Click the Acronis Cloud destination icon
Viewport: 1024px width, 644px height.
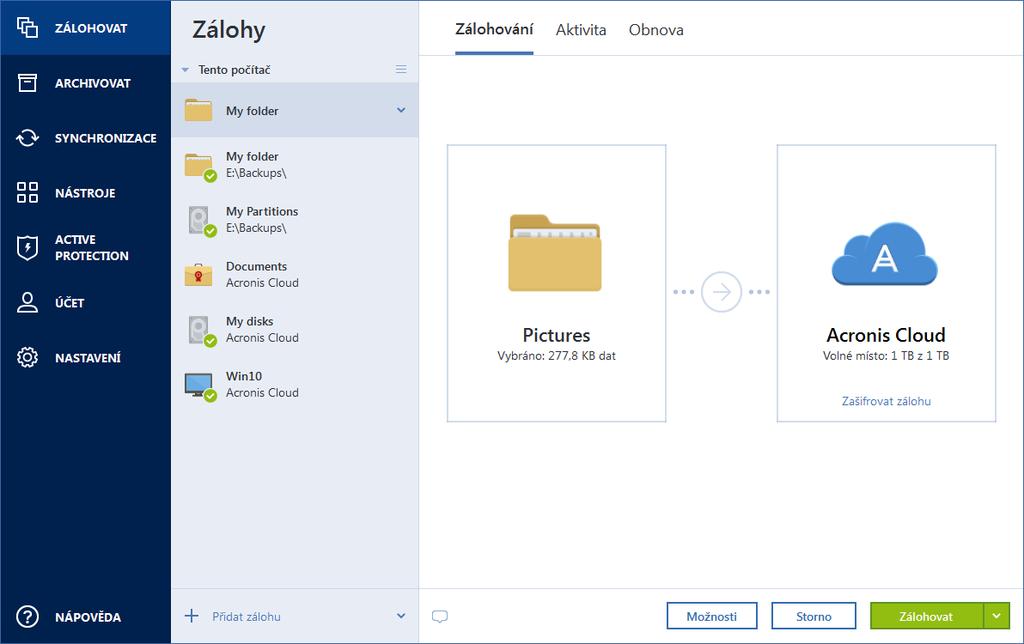click(x=884, y=253)
